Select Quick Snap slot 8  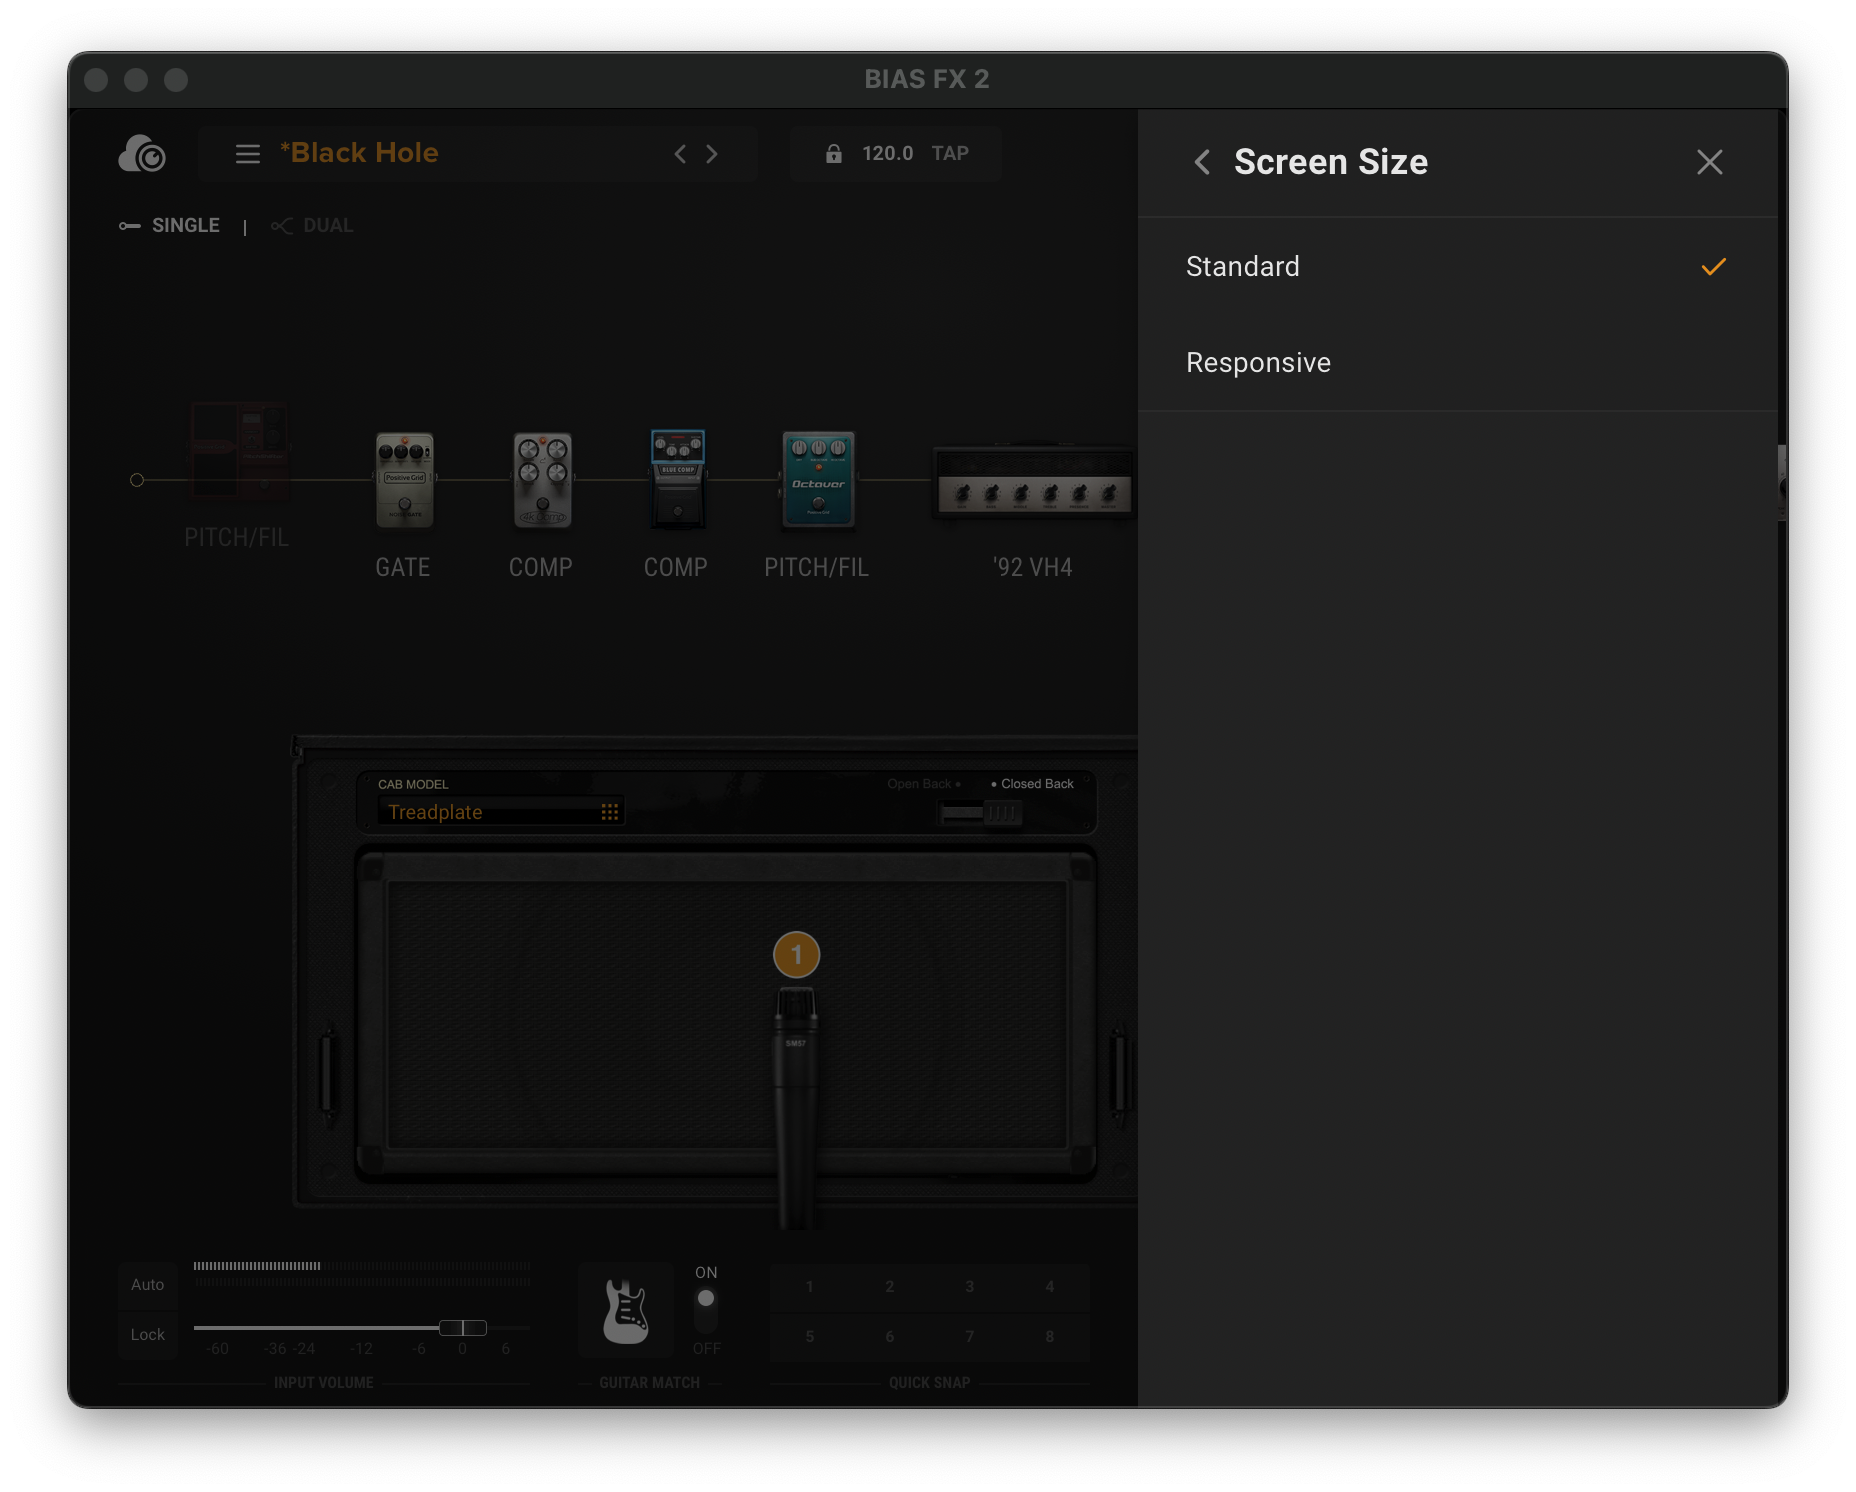1050,1337
